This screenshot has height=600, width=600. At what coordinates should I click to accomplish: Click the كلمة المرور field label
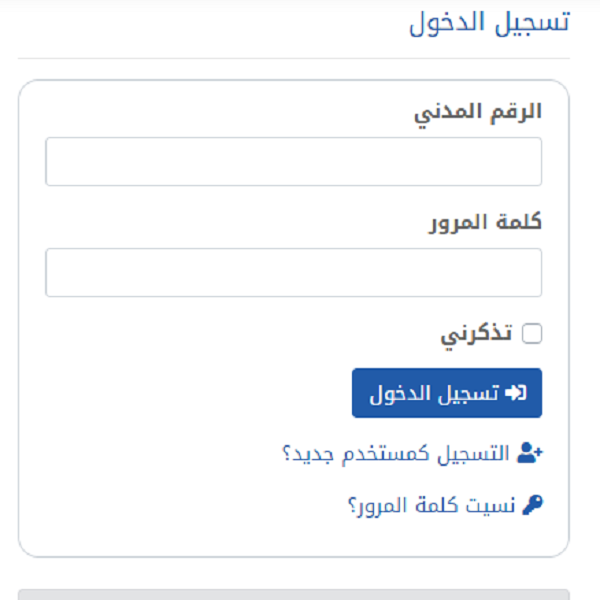[485, 222]
